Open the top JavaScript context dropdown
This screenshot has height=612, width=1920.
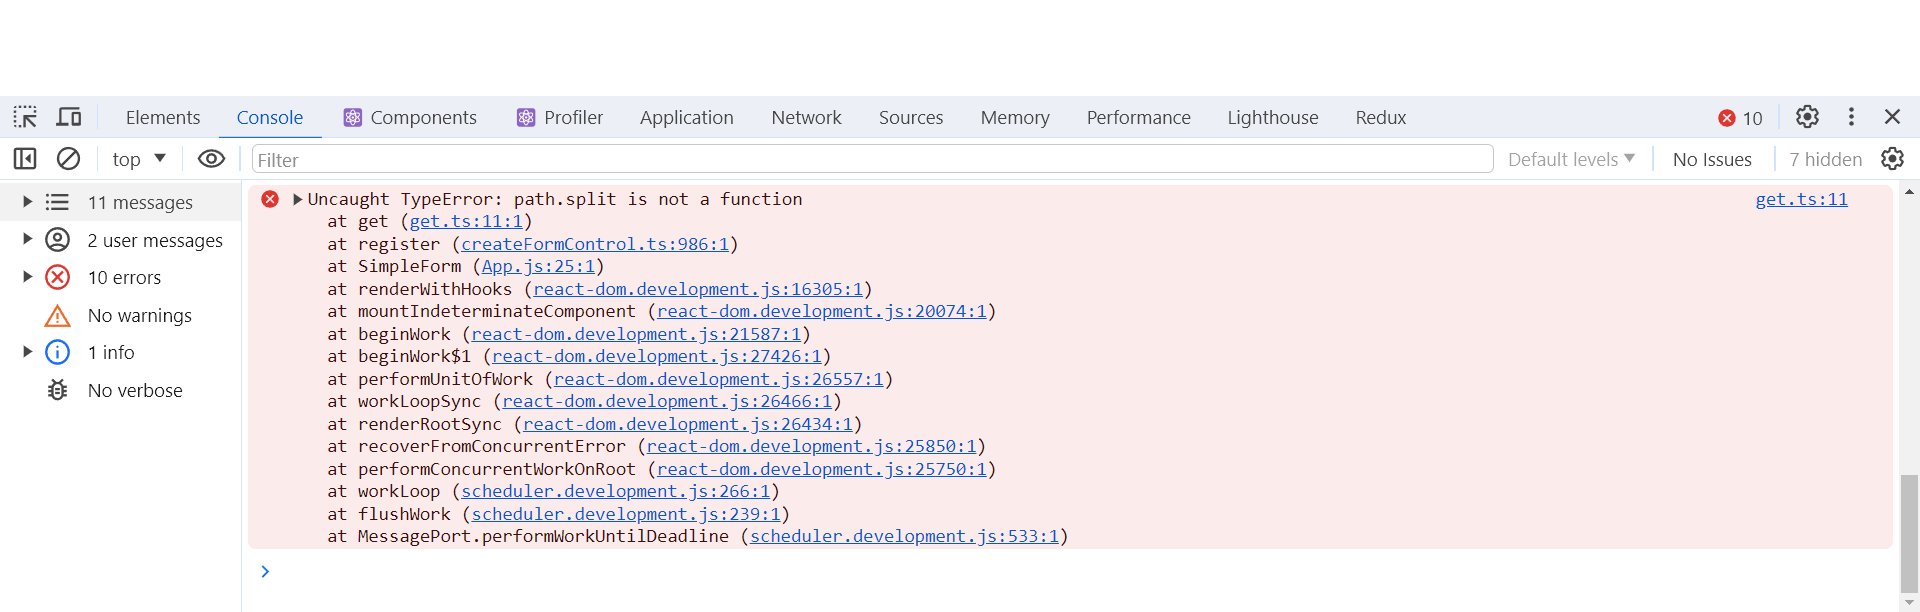[x=139, y=159]
